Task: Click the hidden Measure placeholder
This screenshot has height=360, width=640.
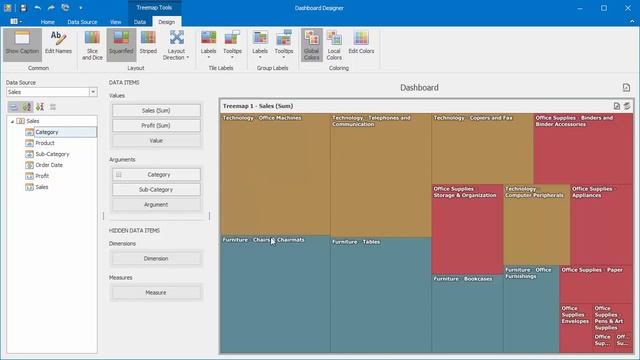Action: 156,292
